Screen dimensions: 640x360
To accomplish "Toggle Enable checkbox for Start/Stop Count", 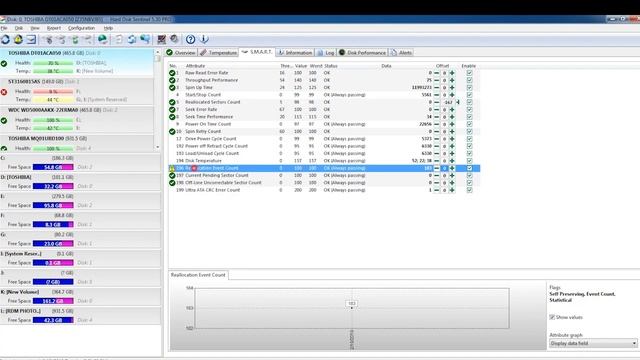I will click(x=469, y=95).
